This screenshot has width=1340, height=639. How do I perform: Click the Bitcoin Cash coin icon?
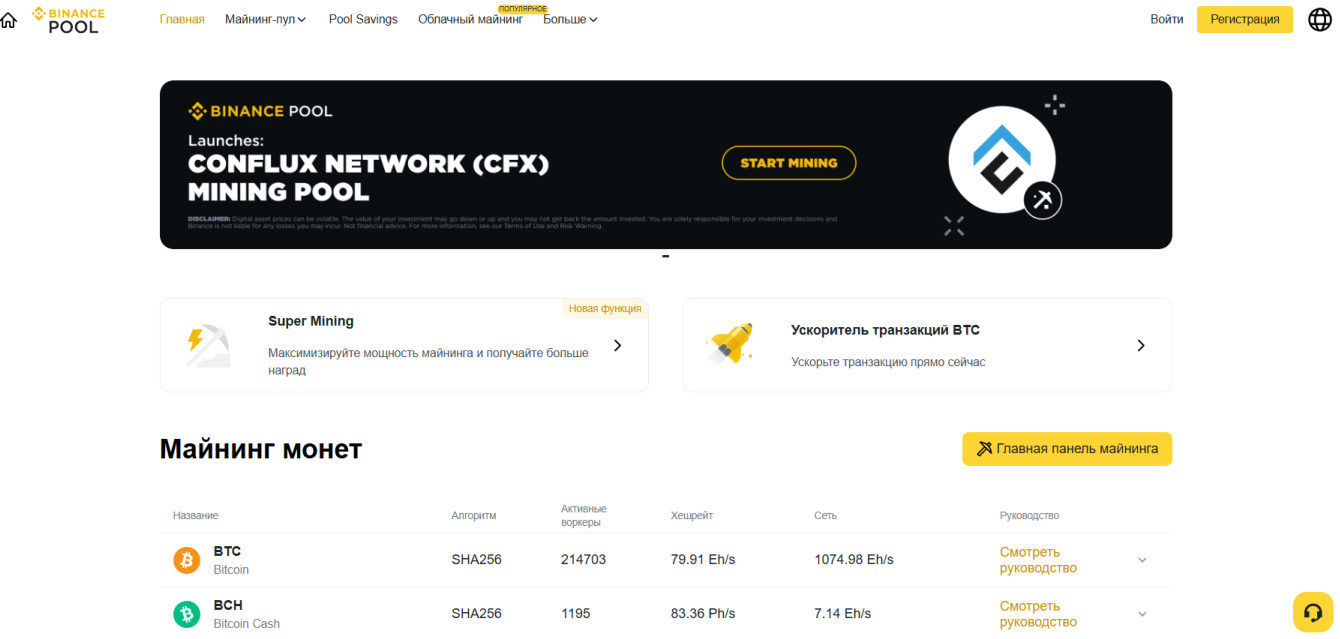pyautogui.click(x=186, y=613)
